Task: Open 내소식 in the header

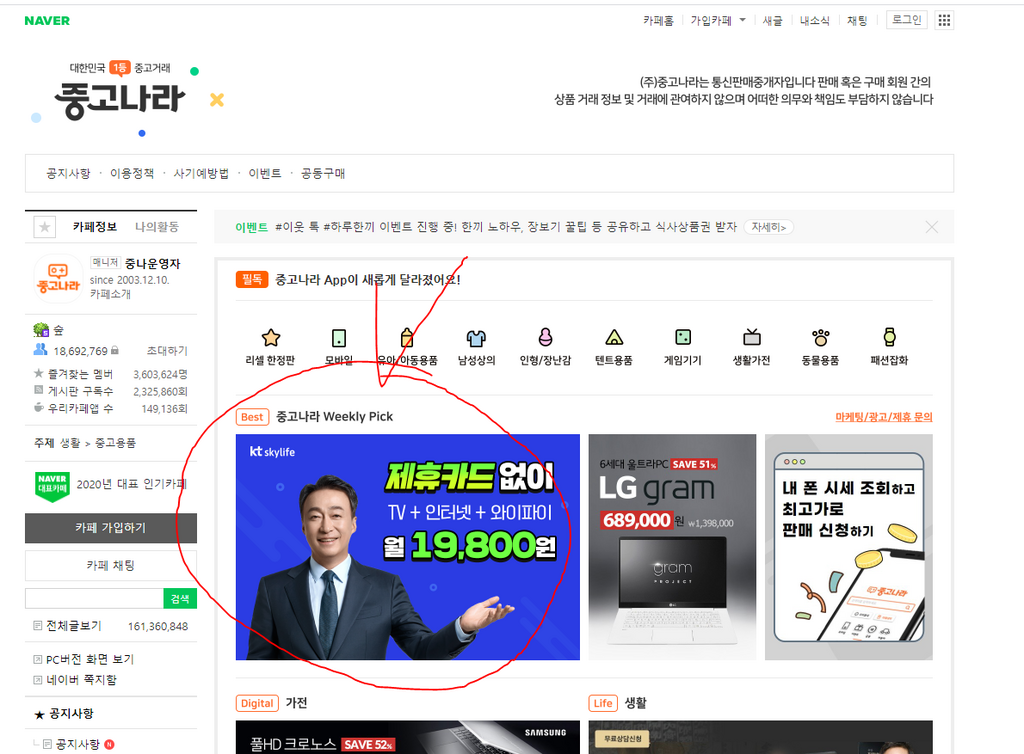Action: 815,21
